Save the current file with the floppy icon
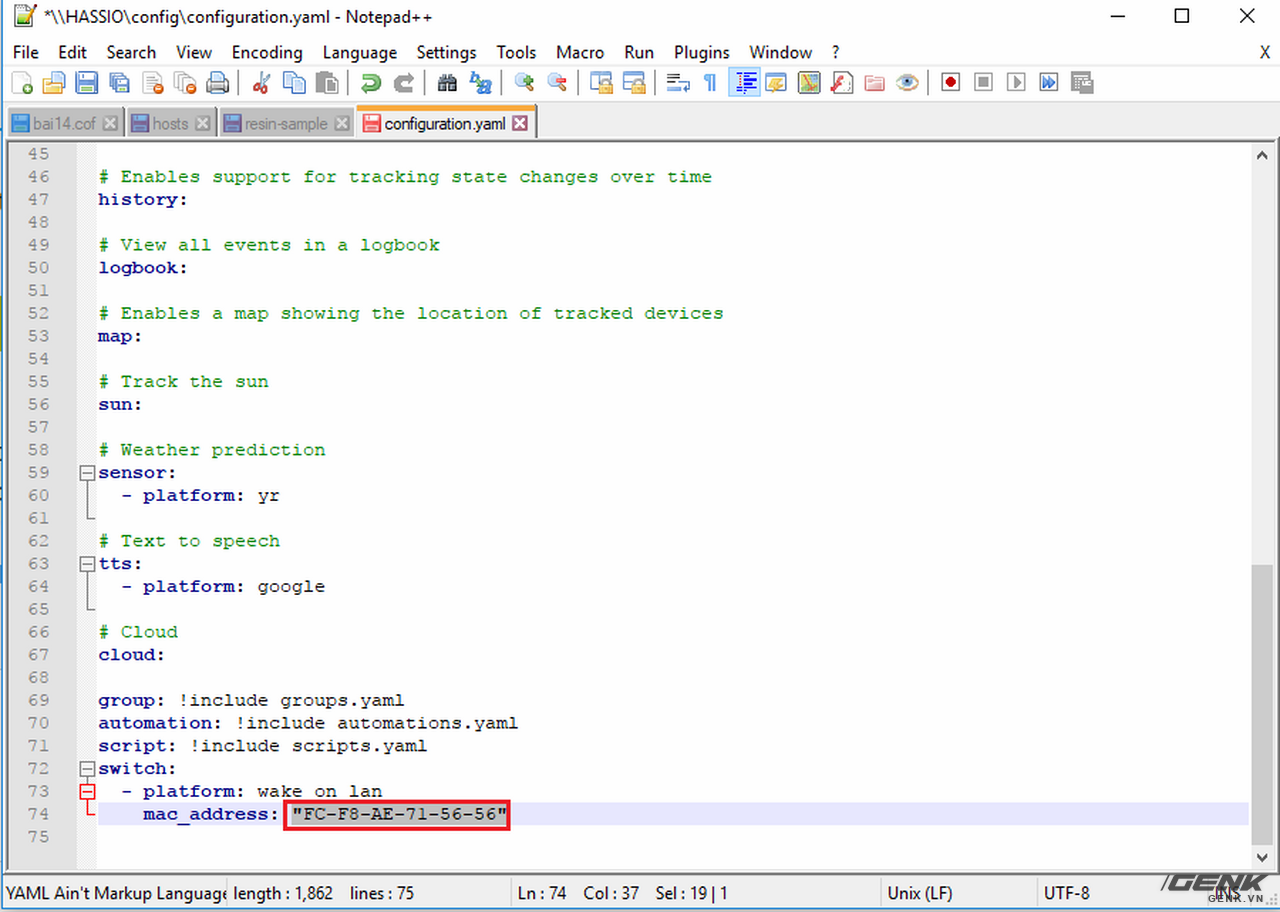The width and height of the screenshot is (1280, 912). [x=87, y=83]
